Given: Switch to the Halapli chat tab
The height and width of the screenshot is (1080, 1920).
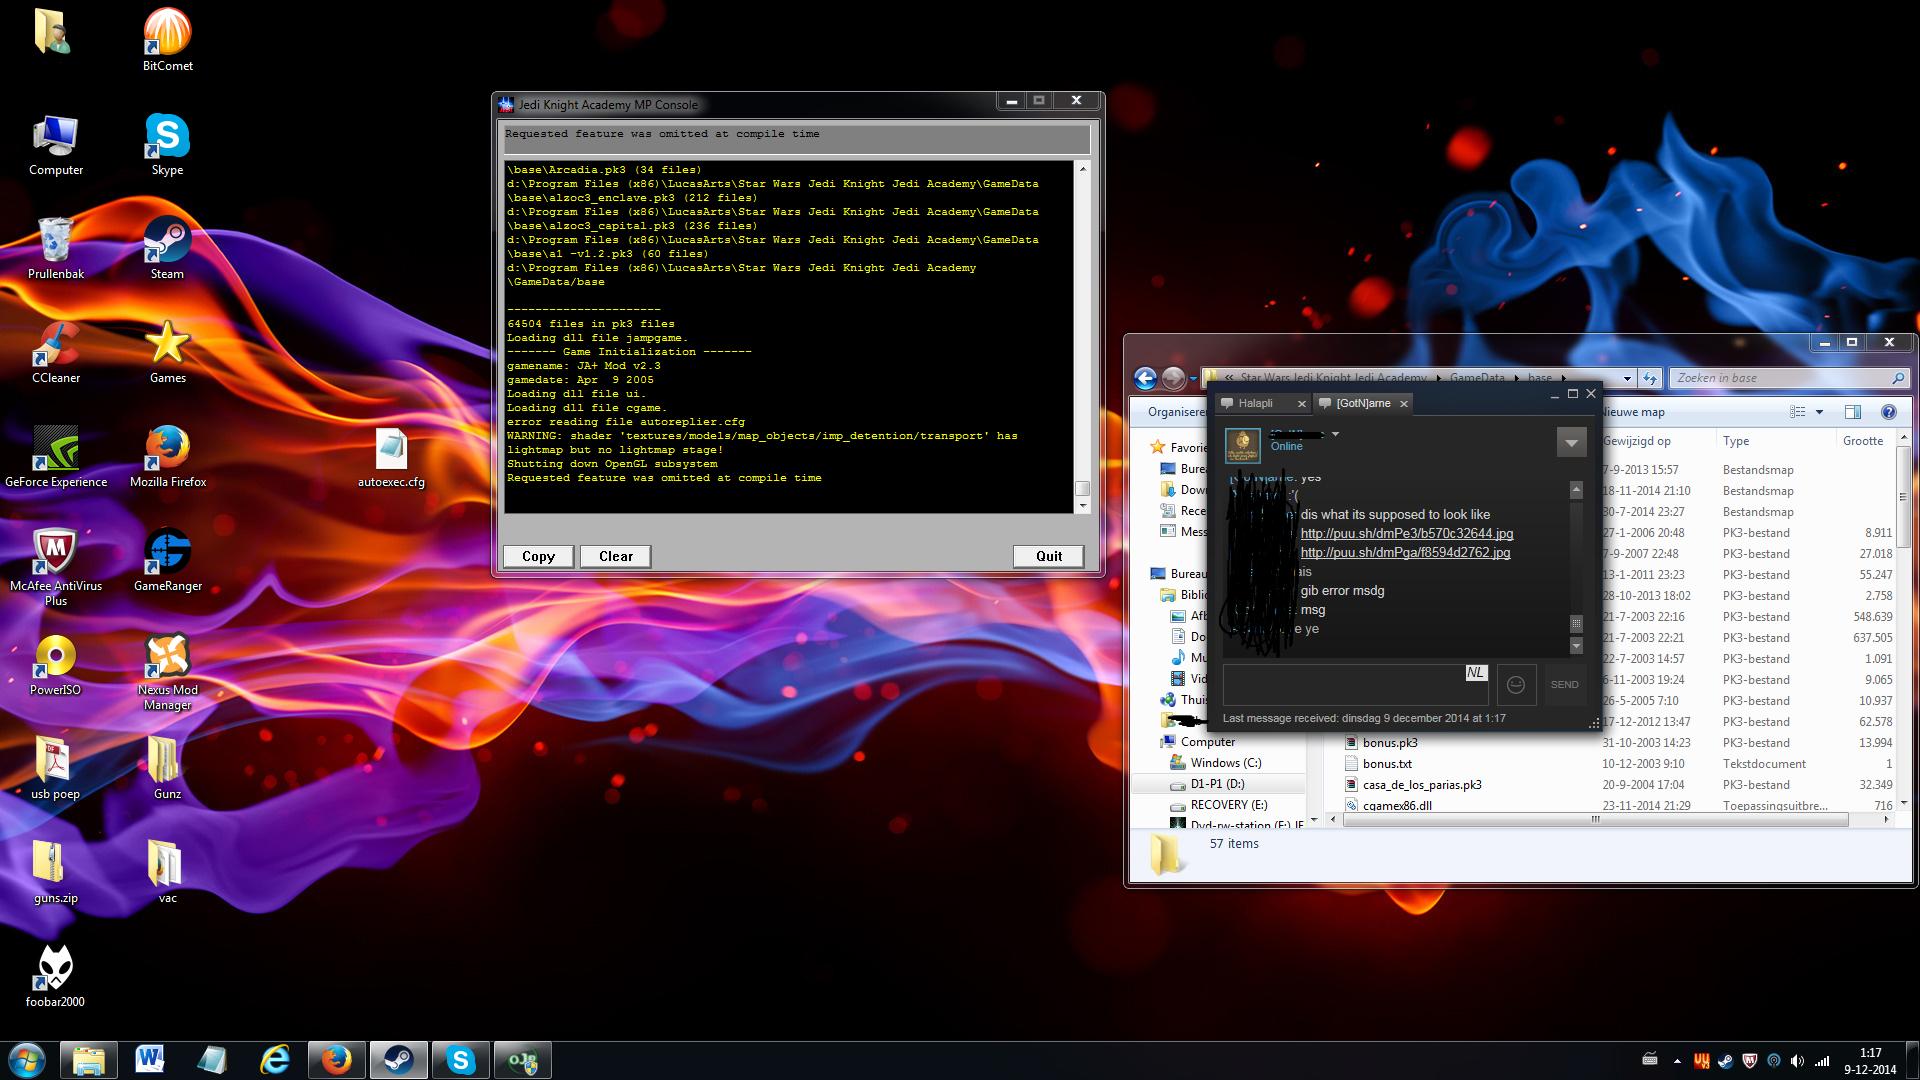Looking at the screenshot, I should (x=1255, y=403).
